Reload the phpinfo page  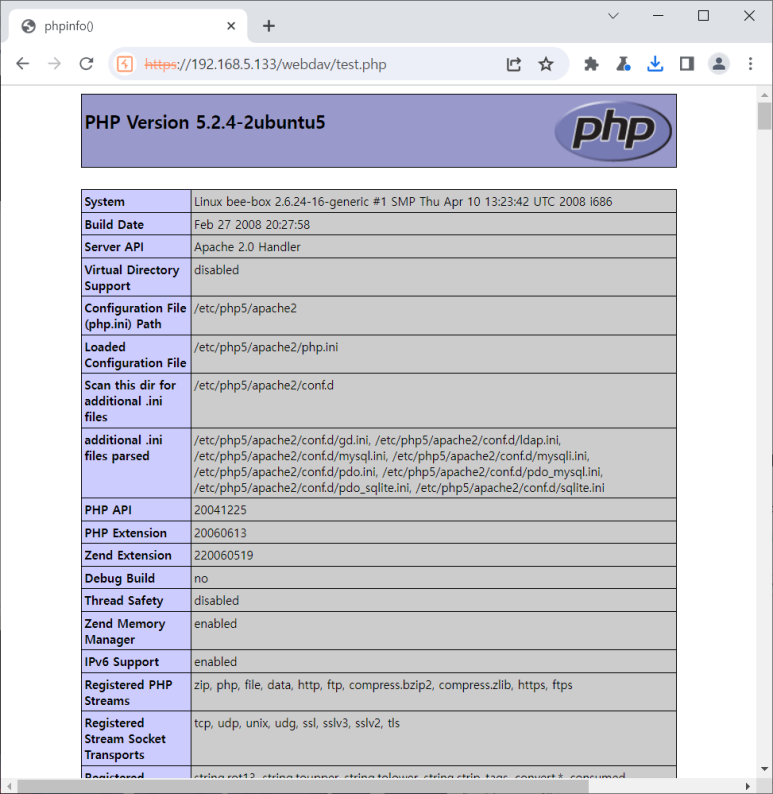(87, 64)
